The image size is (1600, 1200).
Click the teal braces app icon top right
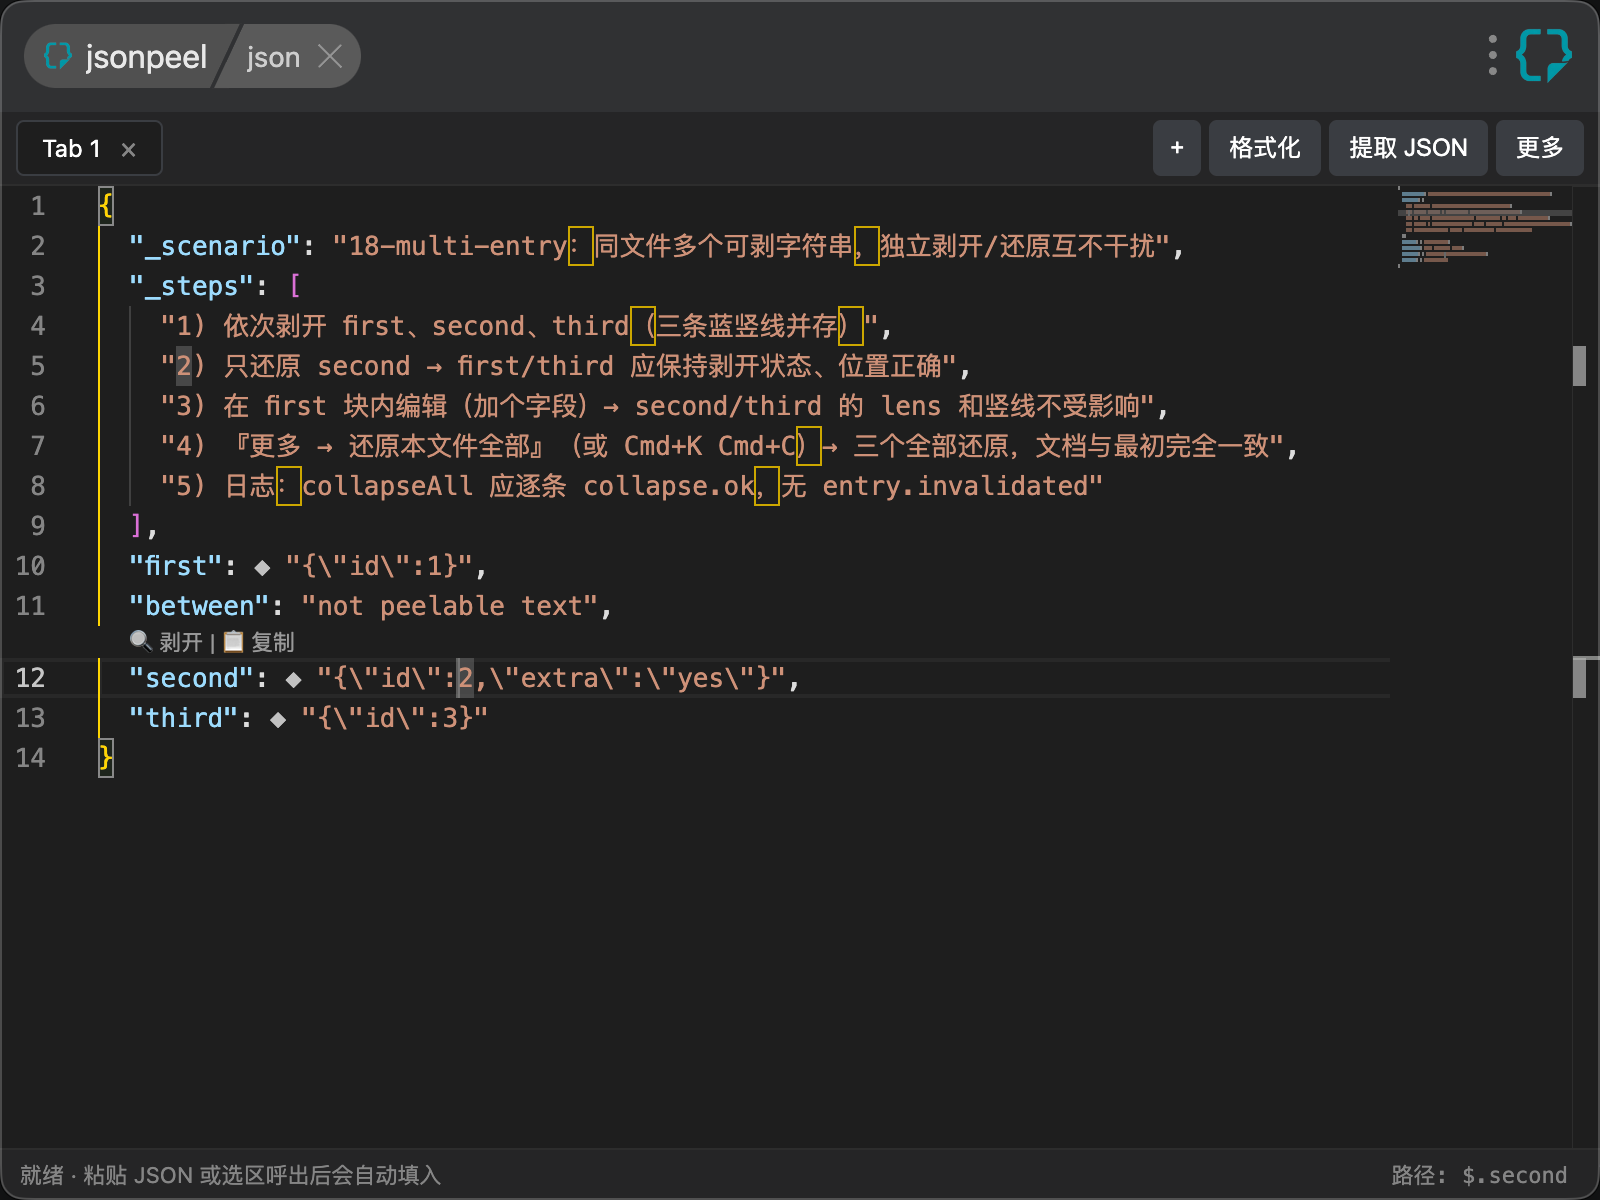point(1543,55)
